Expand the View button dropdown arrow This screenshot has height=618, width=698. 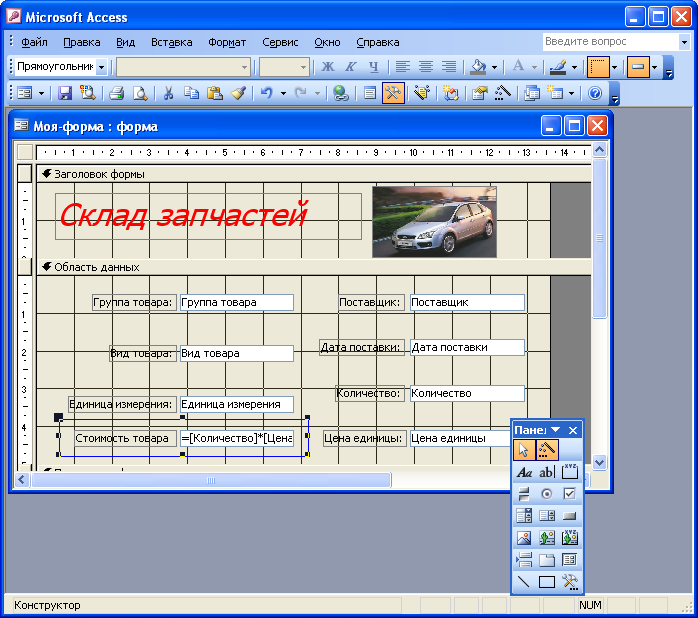pyautogui.click(x=41, y=94)
